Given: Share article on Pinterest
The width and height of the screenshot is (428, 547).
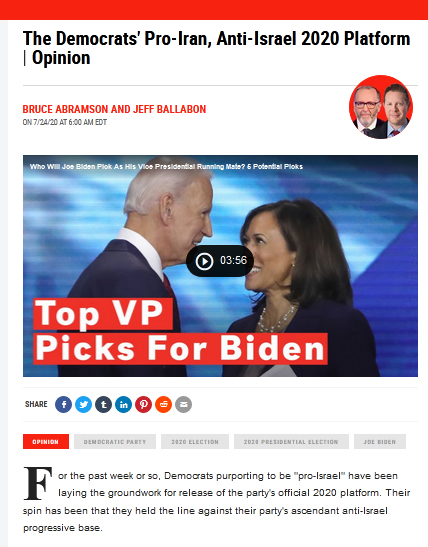Looking at the screenshot, I should click(143, 405).
